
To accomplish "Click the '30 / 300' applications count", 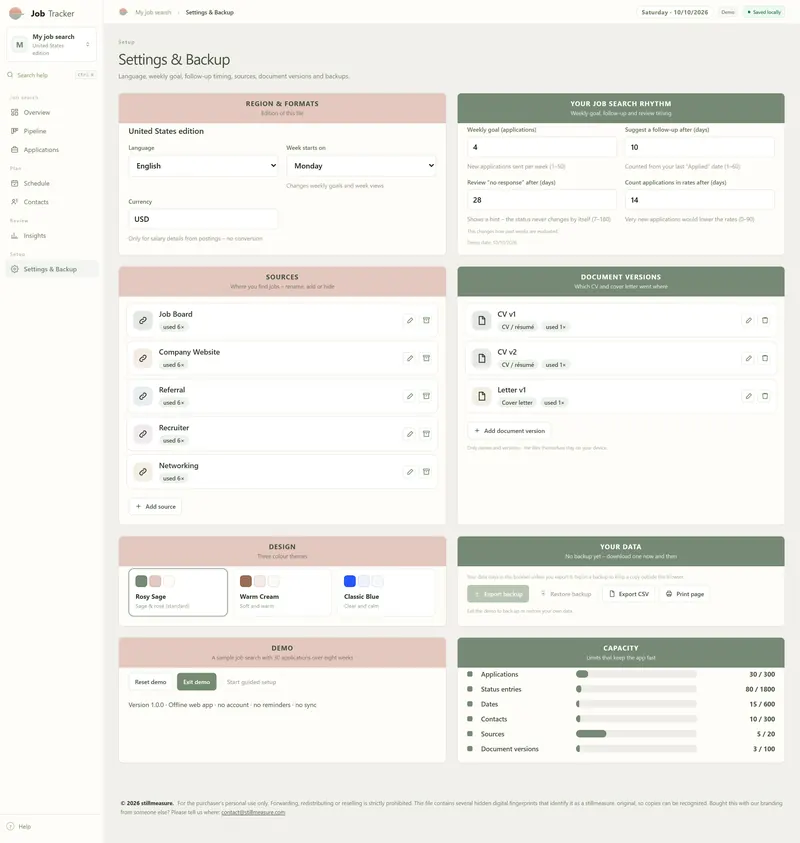I will click(762, 674).
